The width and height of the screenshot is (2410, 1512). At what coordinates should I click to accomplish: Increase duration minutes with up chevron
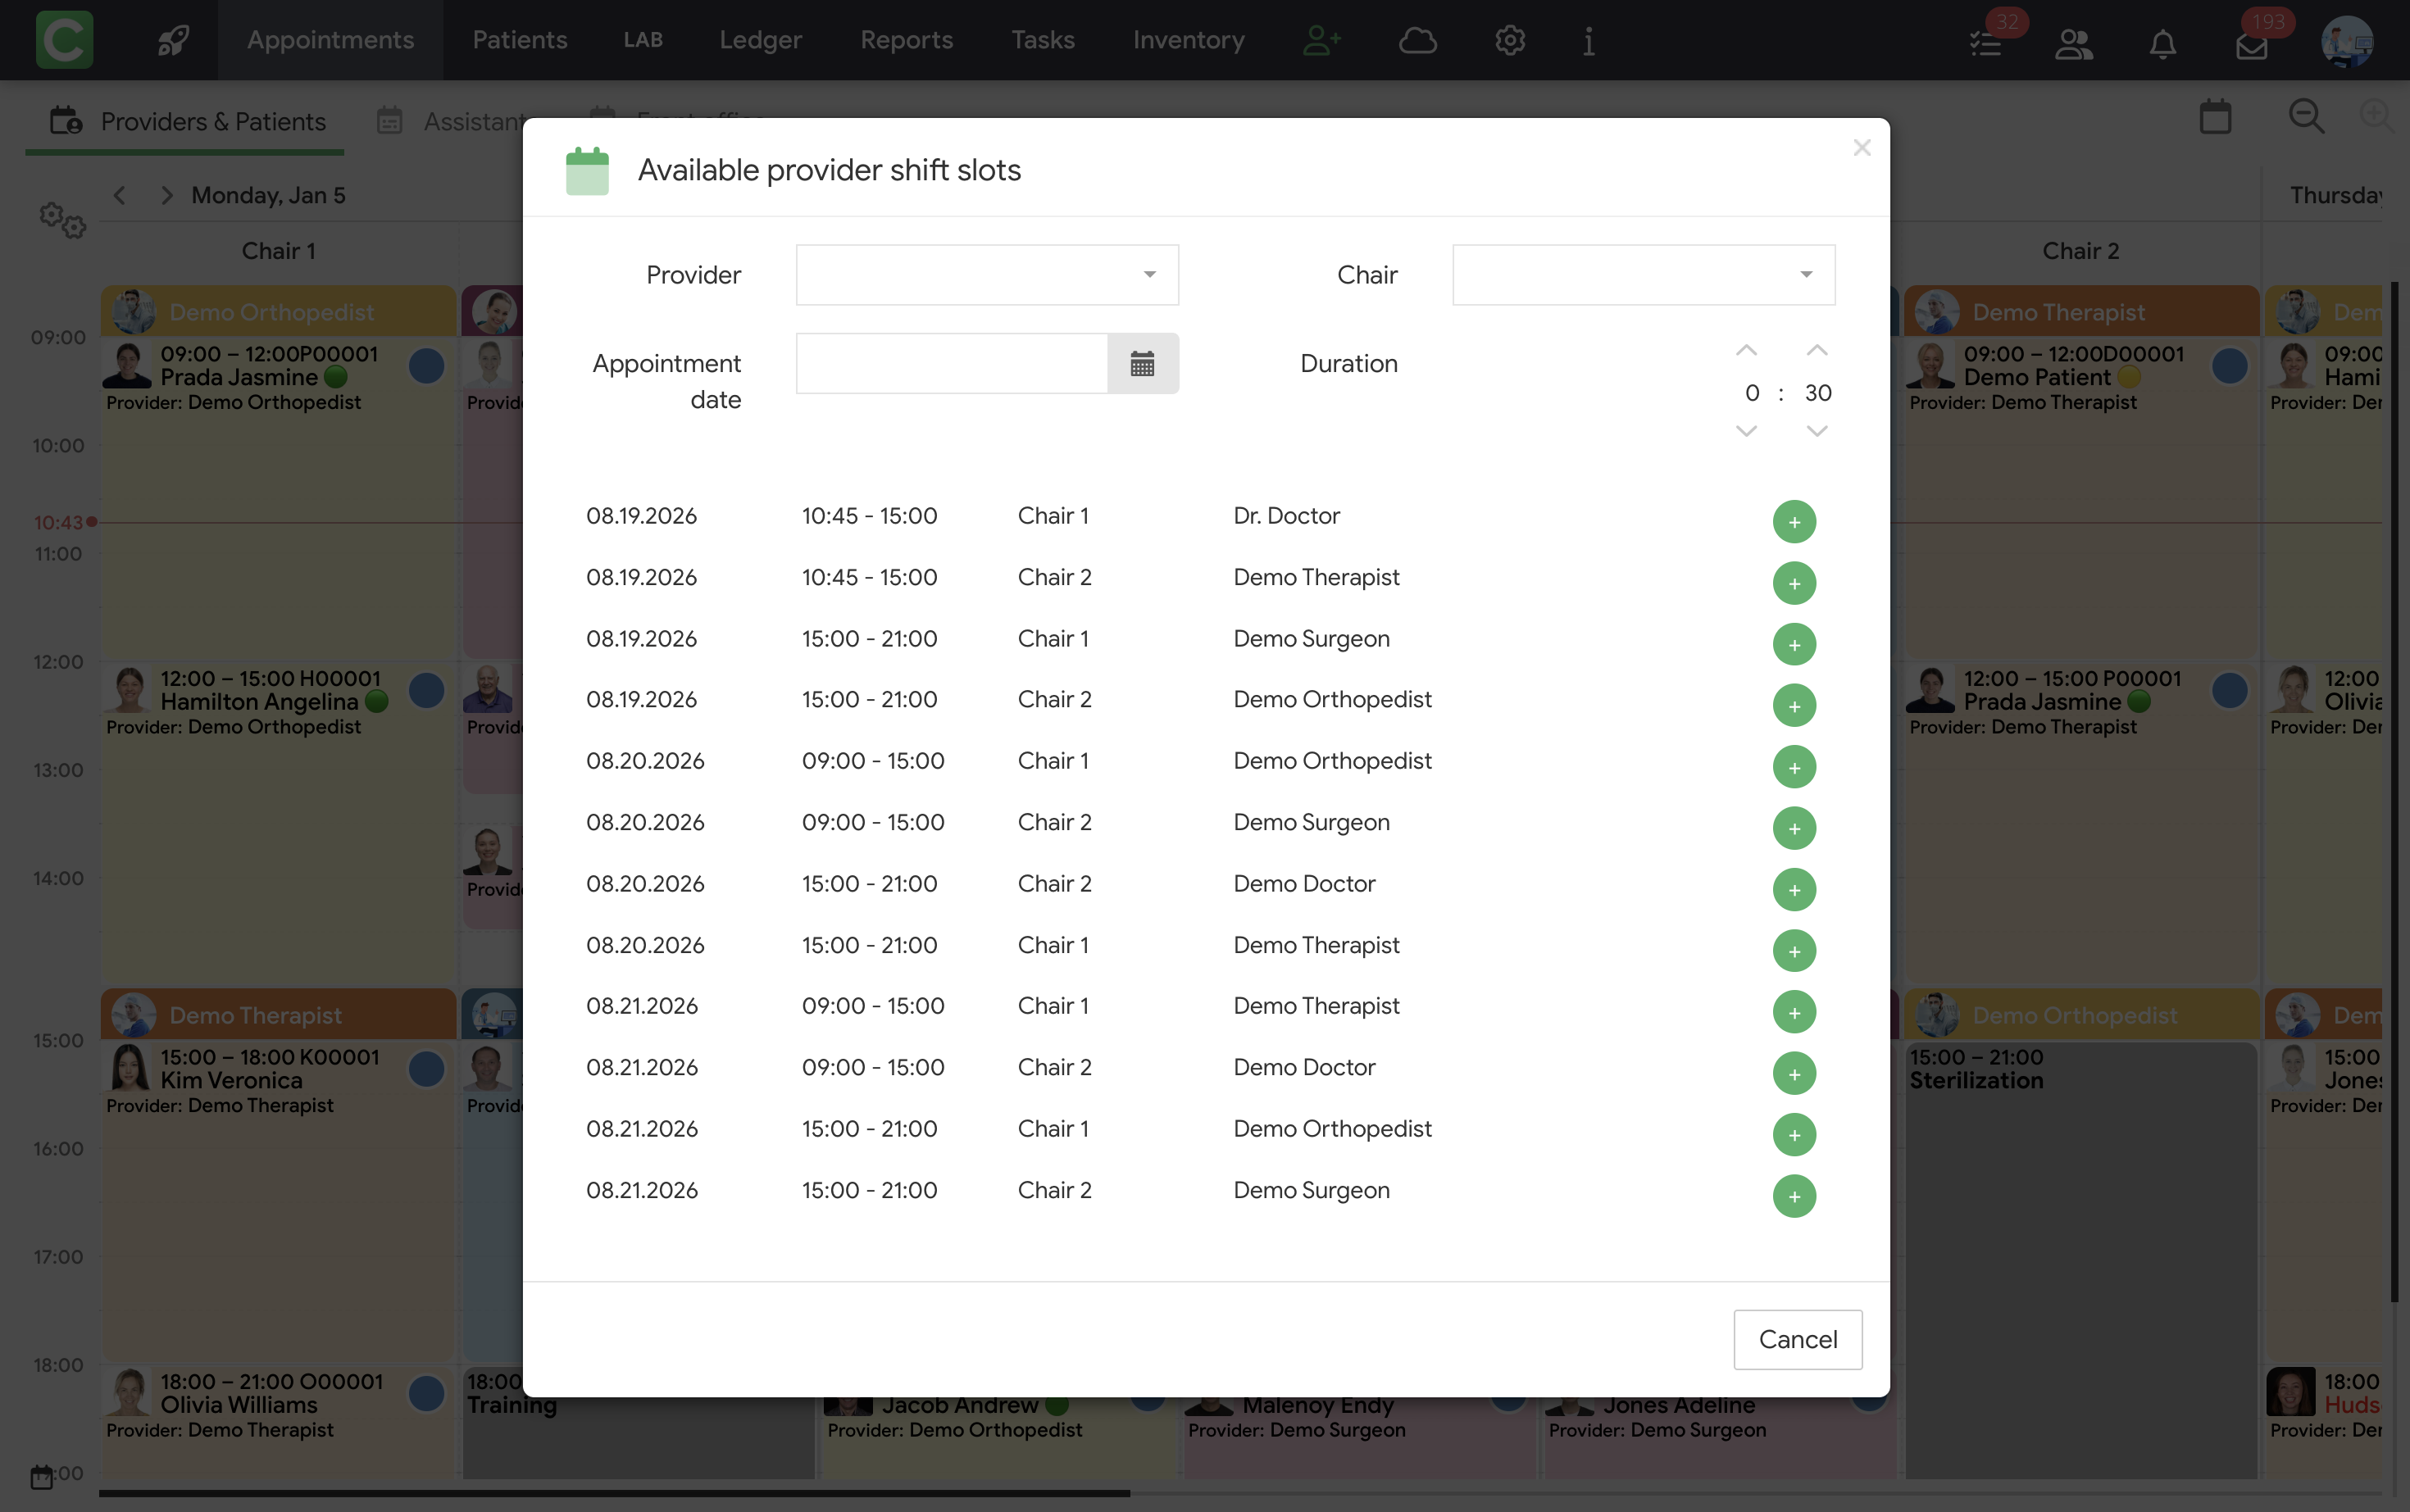tap(1817, 350)
